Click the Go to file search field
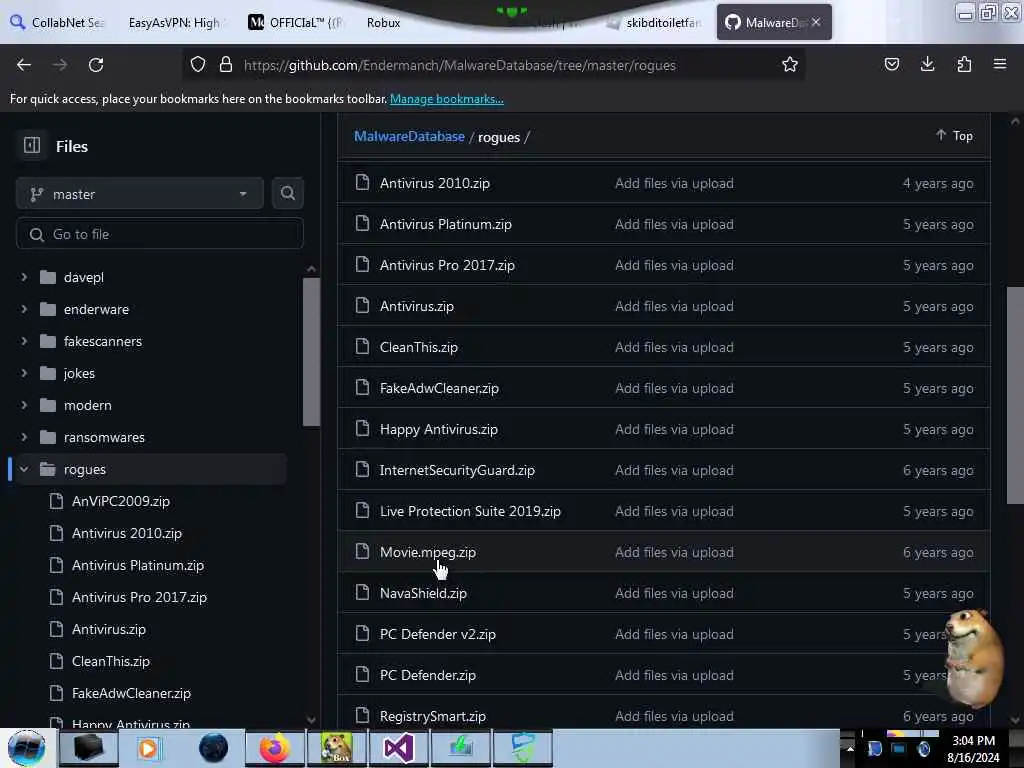Screen dimensions: 1024x768 pos(160,234)
